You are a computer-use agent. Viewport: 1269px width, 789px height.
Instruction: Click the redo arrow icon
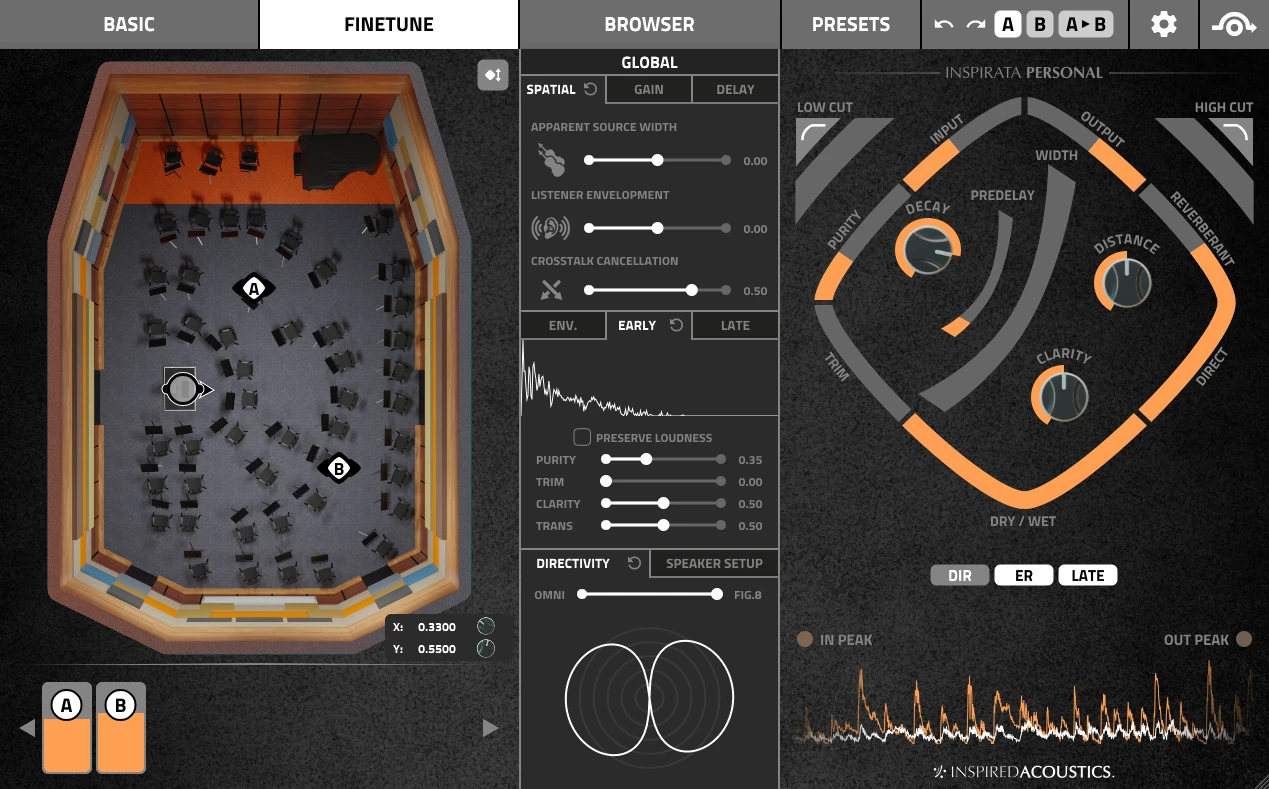point(975,25)
